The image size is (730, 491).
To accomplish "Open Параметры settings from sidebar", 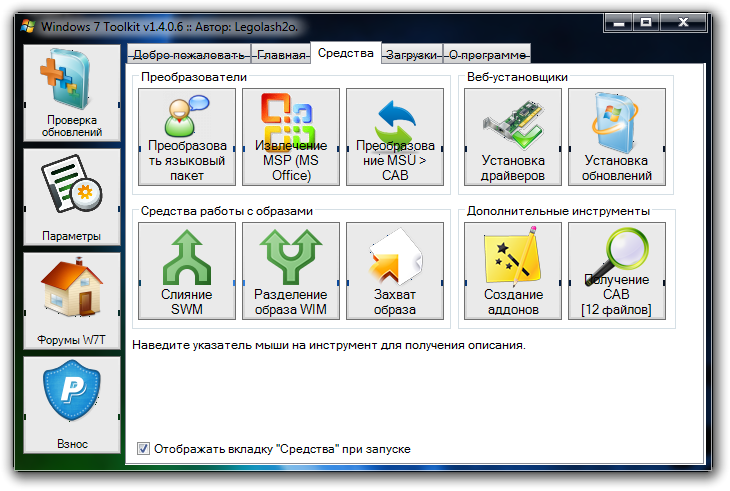I will click(x=72, y=197).
